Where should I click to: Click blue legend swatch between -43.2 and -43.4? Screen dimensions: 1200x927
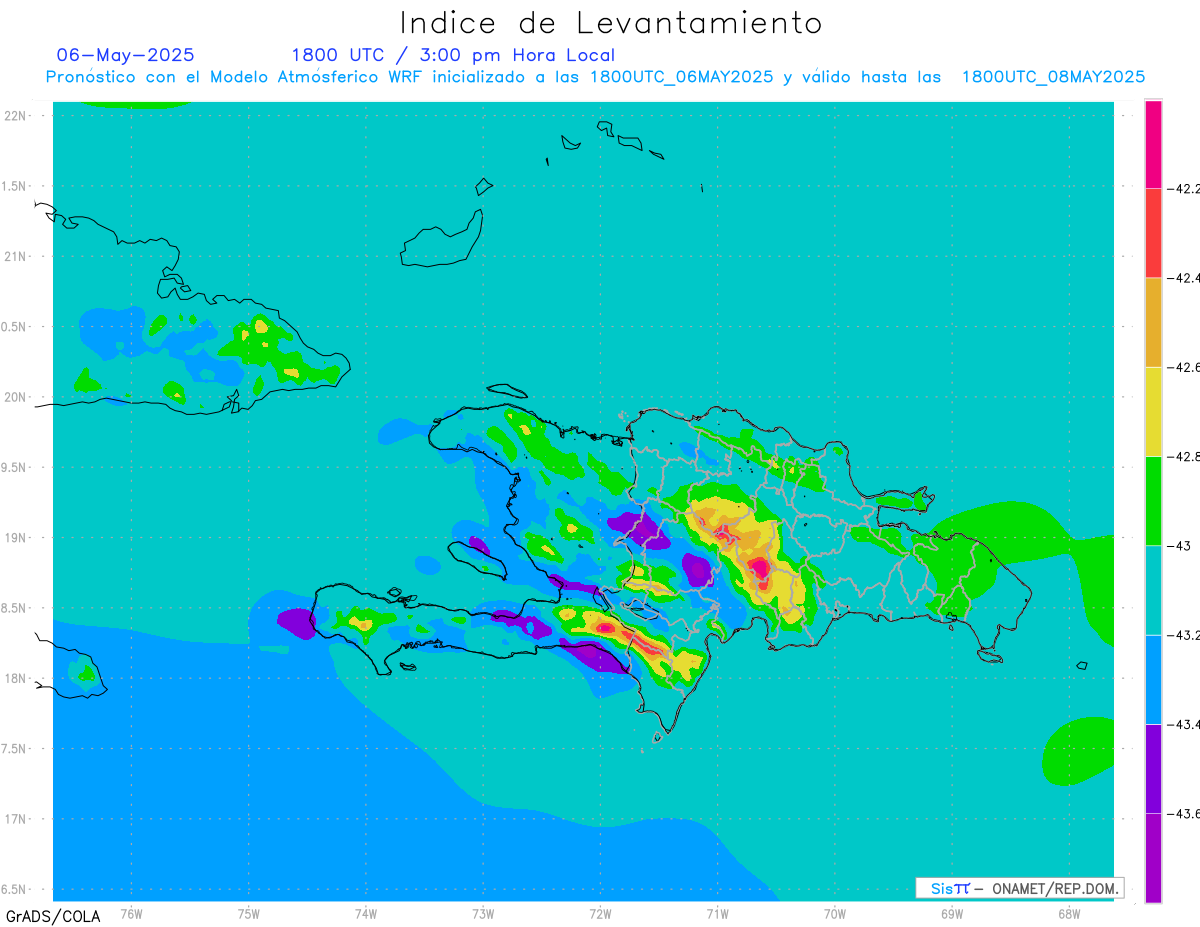[x=1153, y=680]
